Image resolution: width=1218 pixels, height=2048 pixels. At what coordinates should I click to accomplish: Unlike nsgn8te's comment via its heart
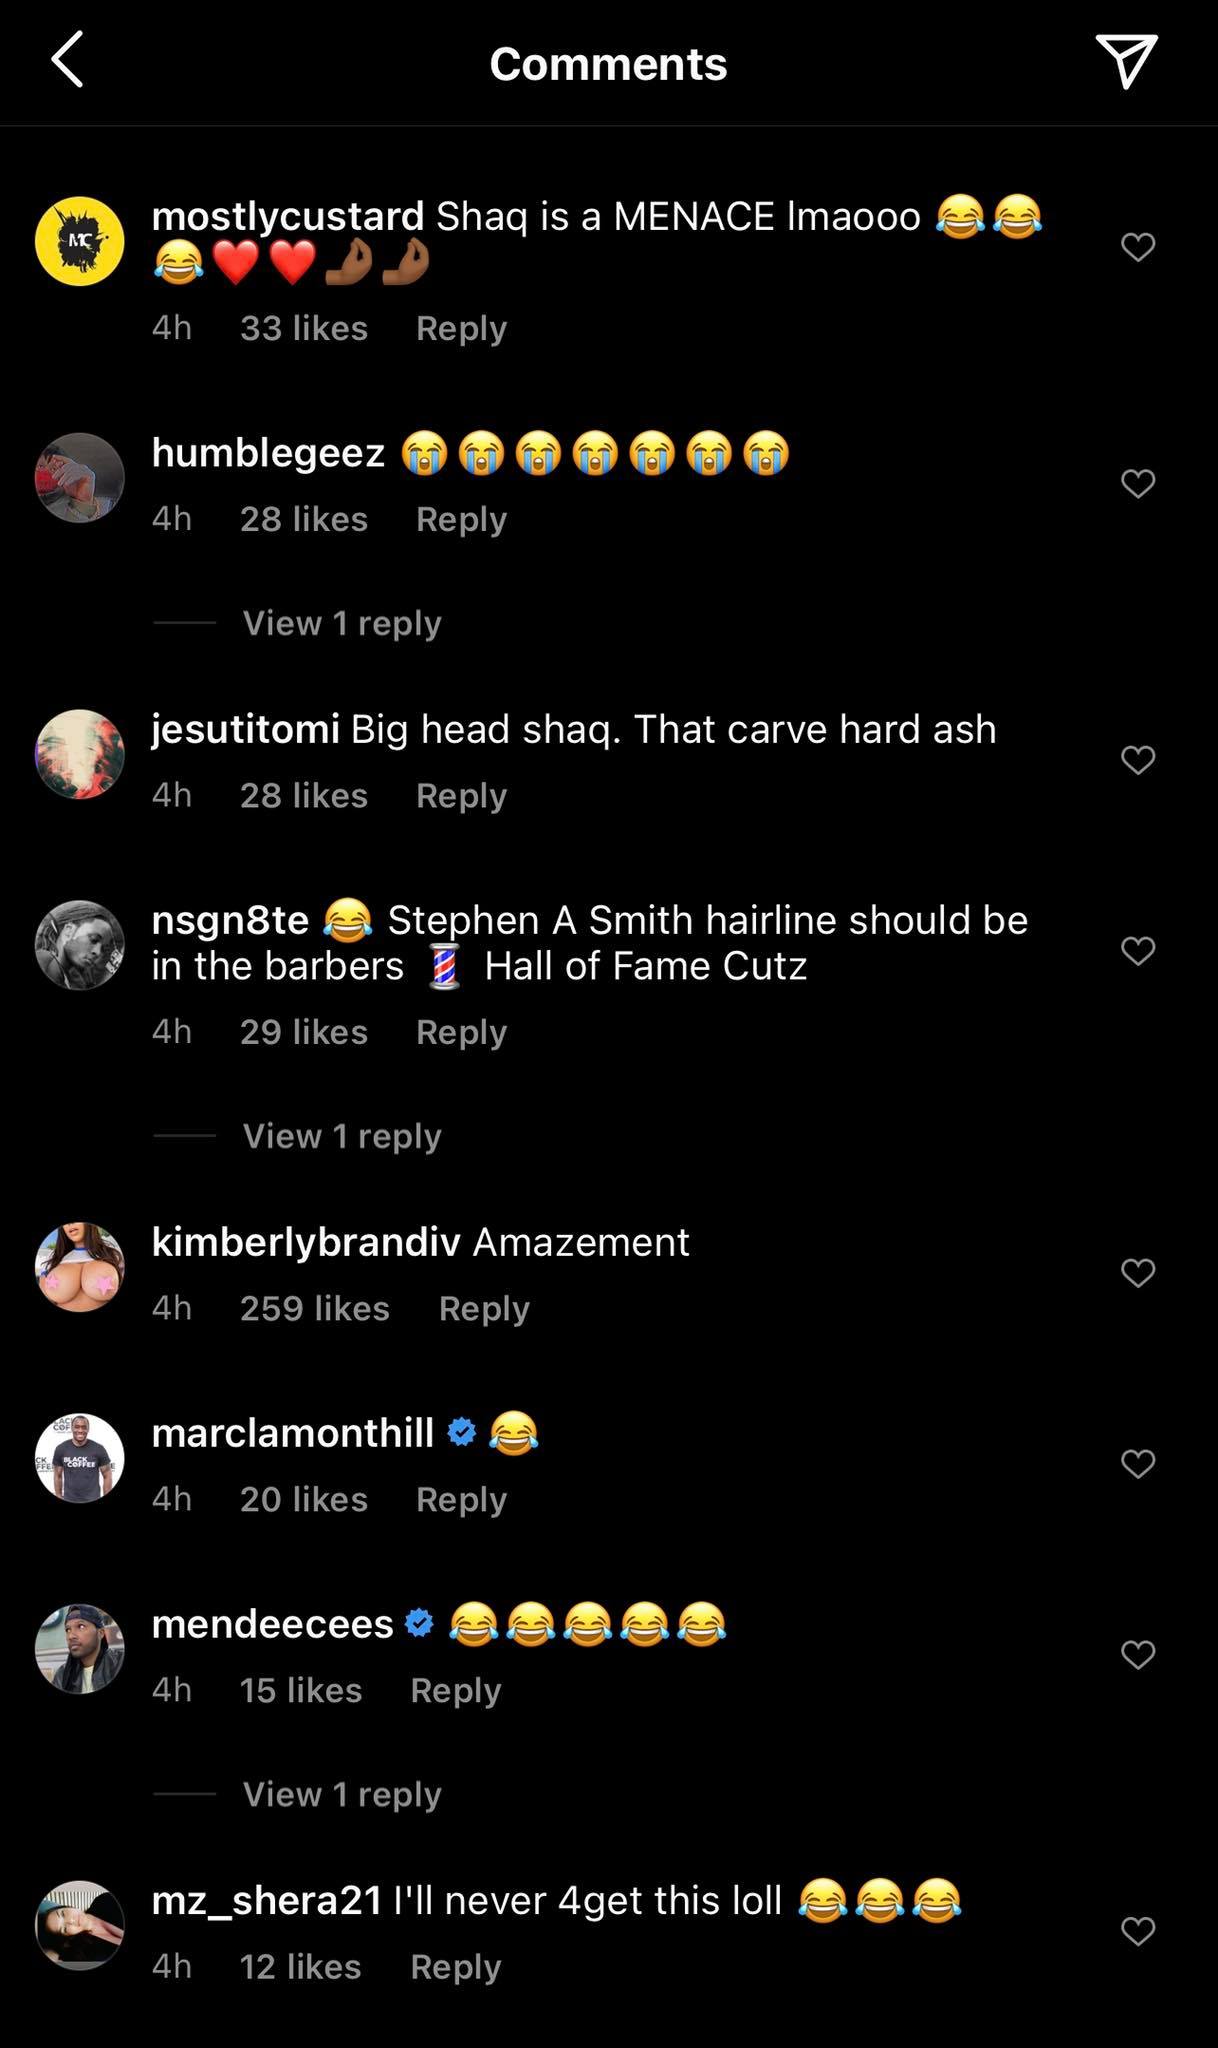coord(1138,950)
